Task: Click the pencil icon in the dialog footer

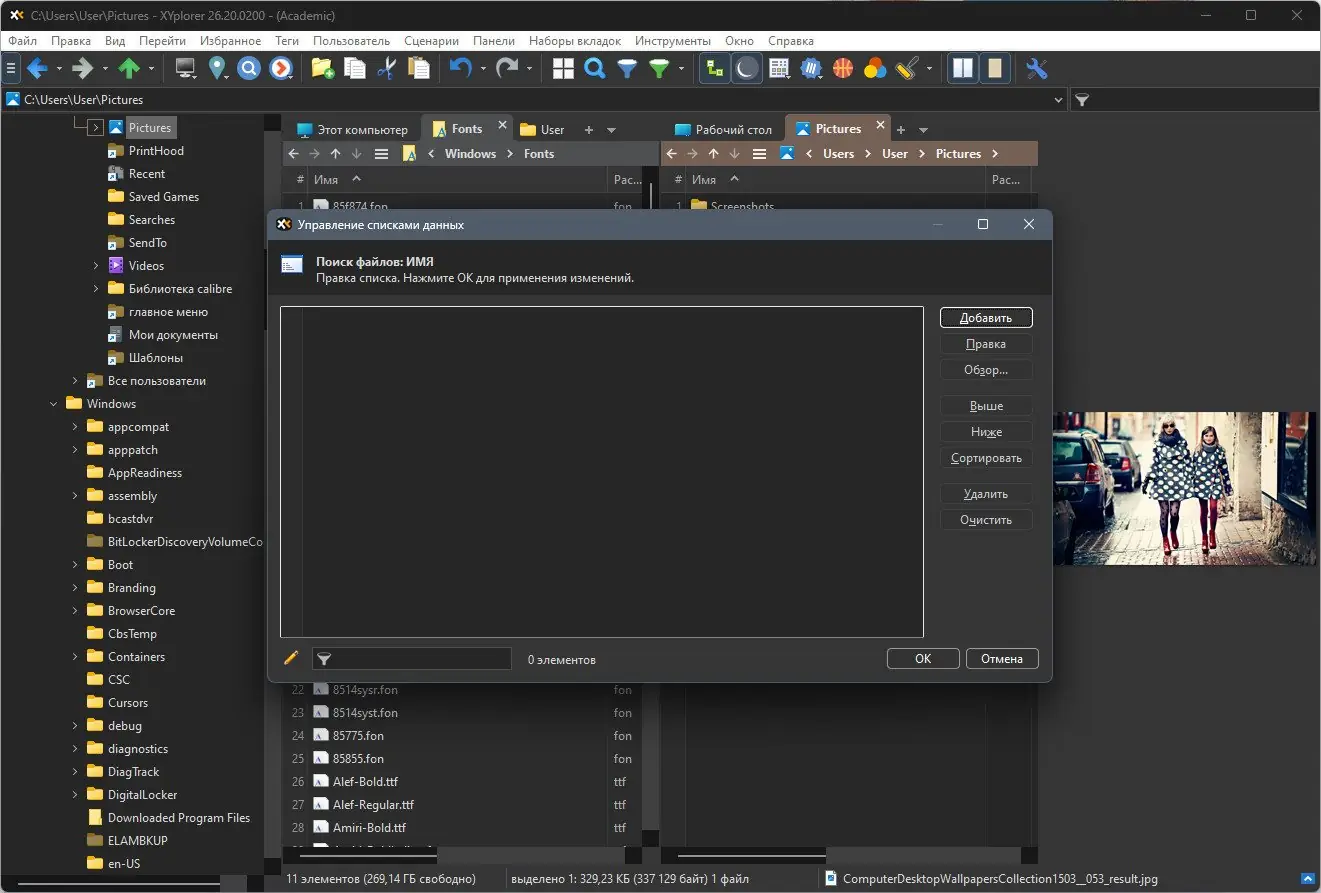Action: pos(291,658)
